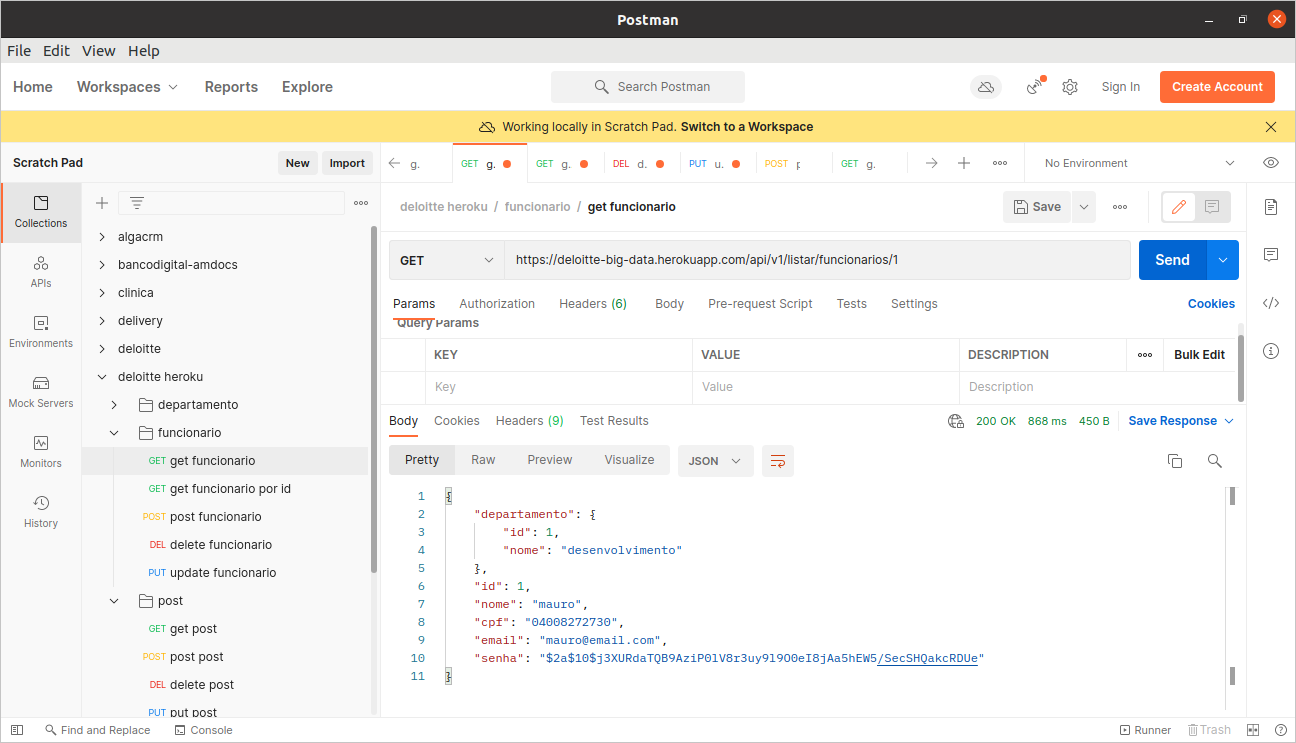Open the code snippet icon in right sidebar
The image size is (1296, 743).
[1271, 303]
